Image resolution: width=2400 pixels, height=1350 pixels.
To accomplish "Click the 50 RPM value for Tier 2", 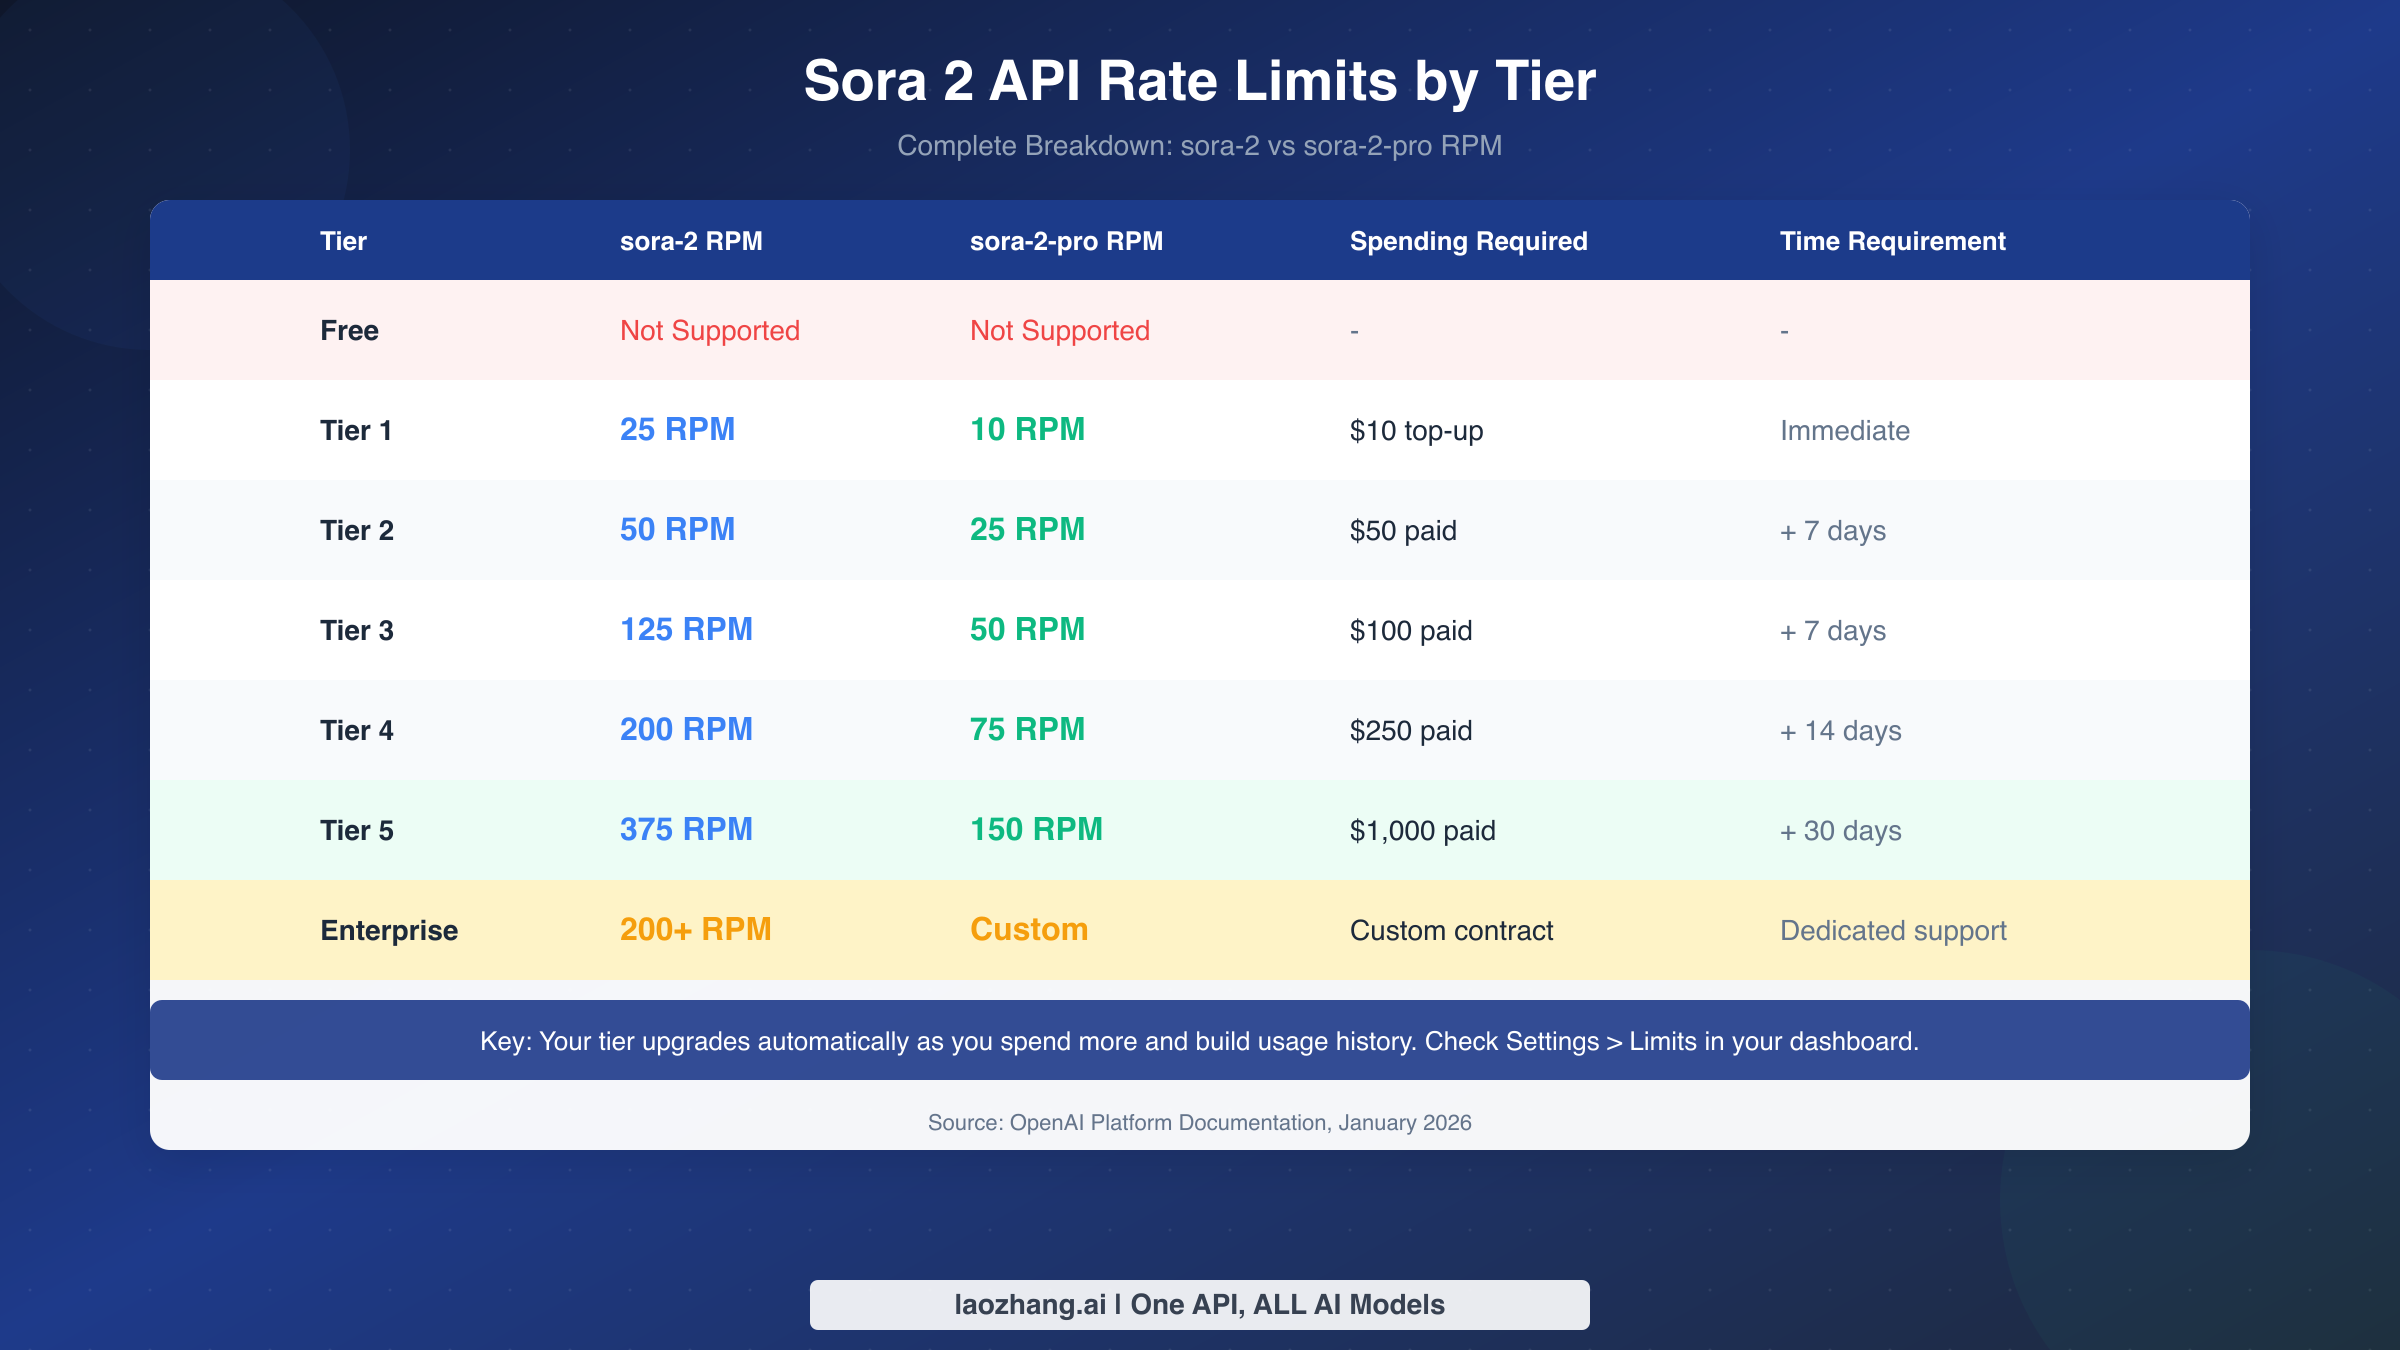I will (677, 529).
